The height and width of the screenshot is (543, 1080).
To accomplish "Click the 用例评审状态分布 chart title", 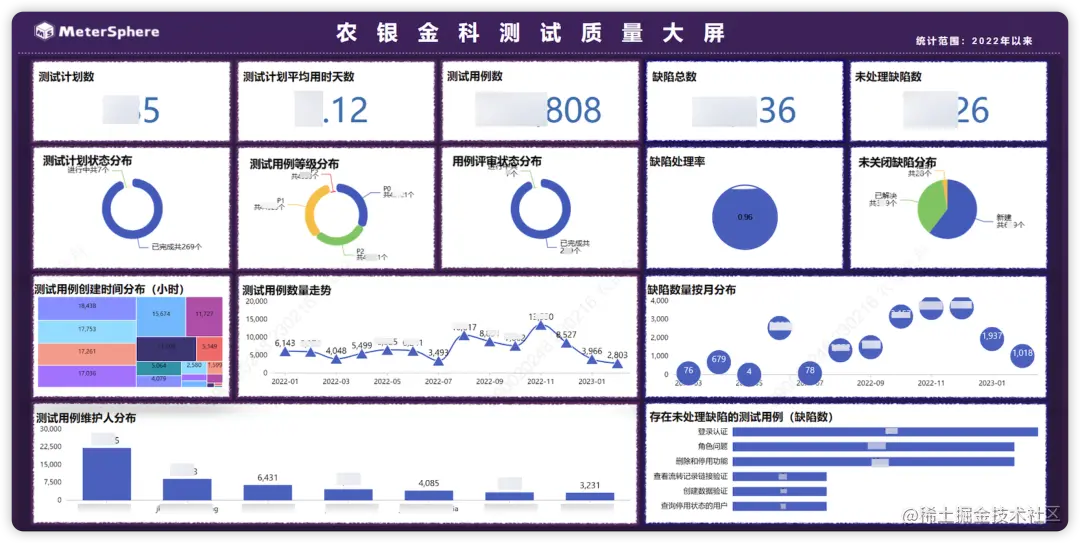I will pyautogui.click(x=497, y=161).
